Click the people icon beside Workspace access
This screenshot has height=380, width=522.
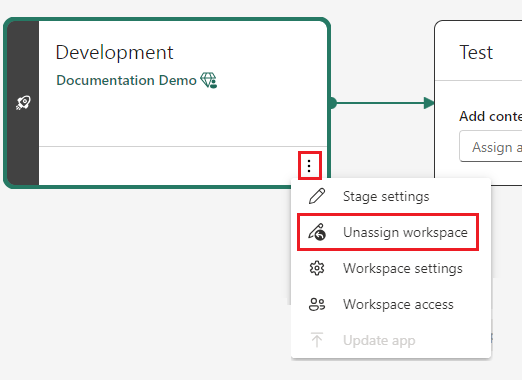pyautogui.click(x=317, y=304)
